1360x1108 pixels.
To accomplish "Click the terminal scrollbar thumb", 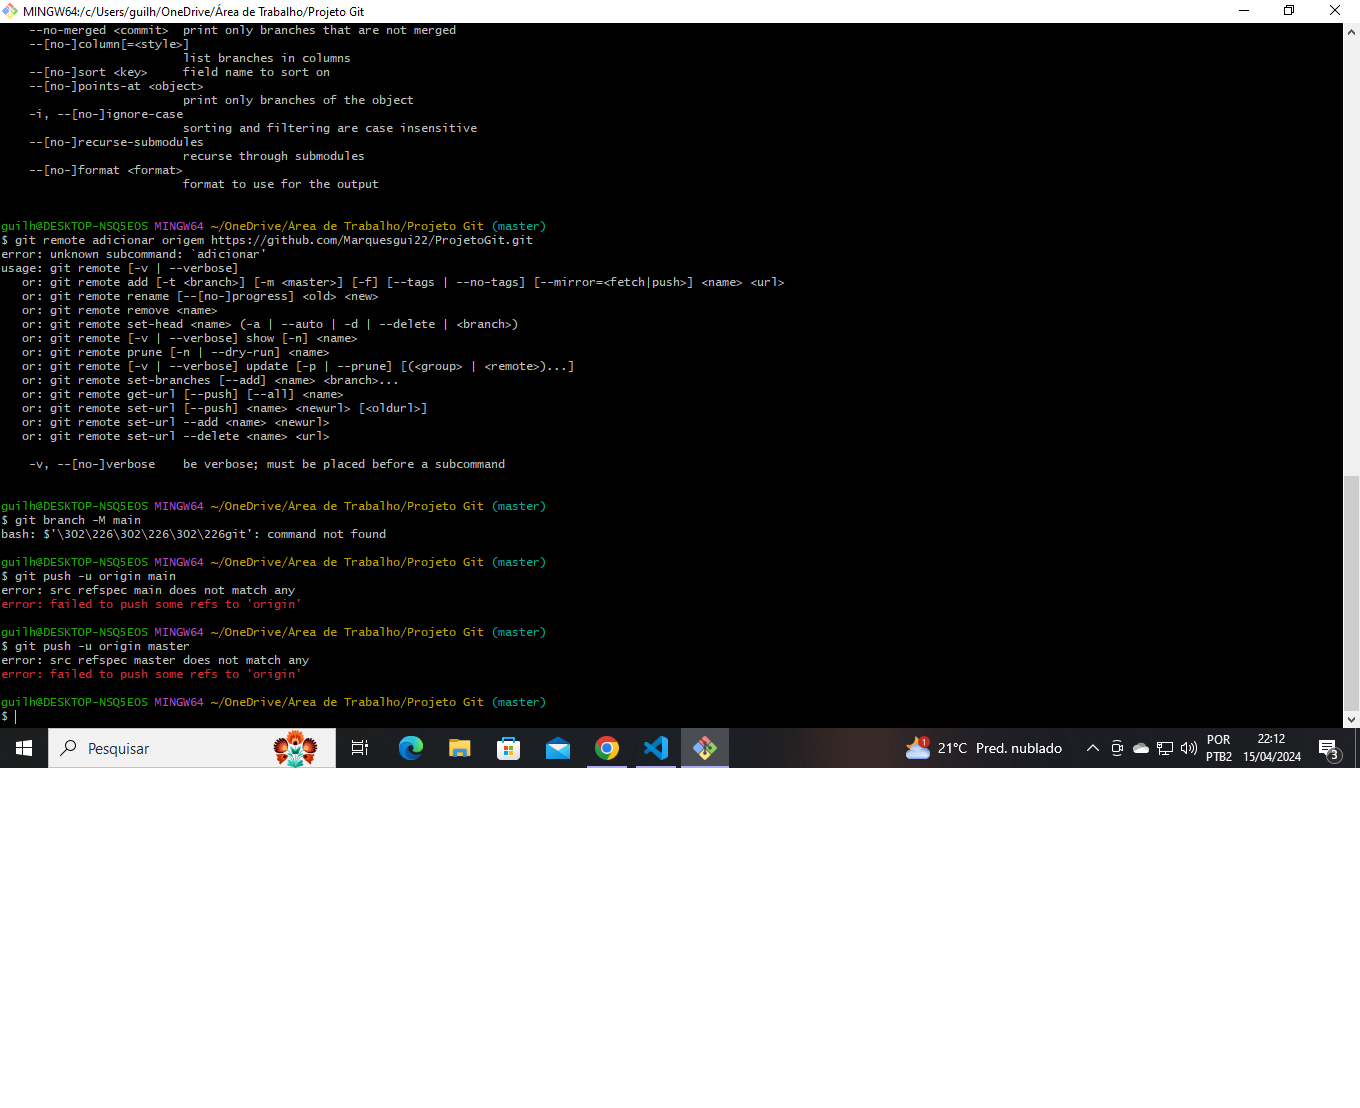I will pos(1352,592).
